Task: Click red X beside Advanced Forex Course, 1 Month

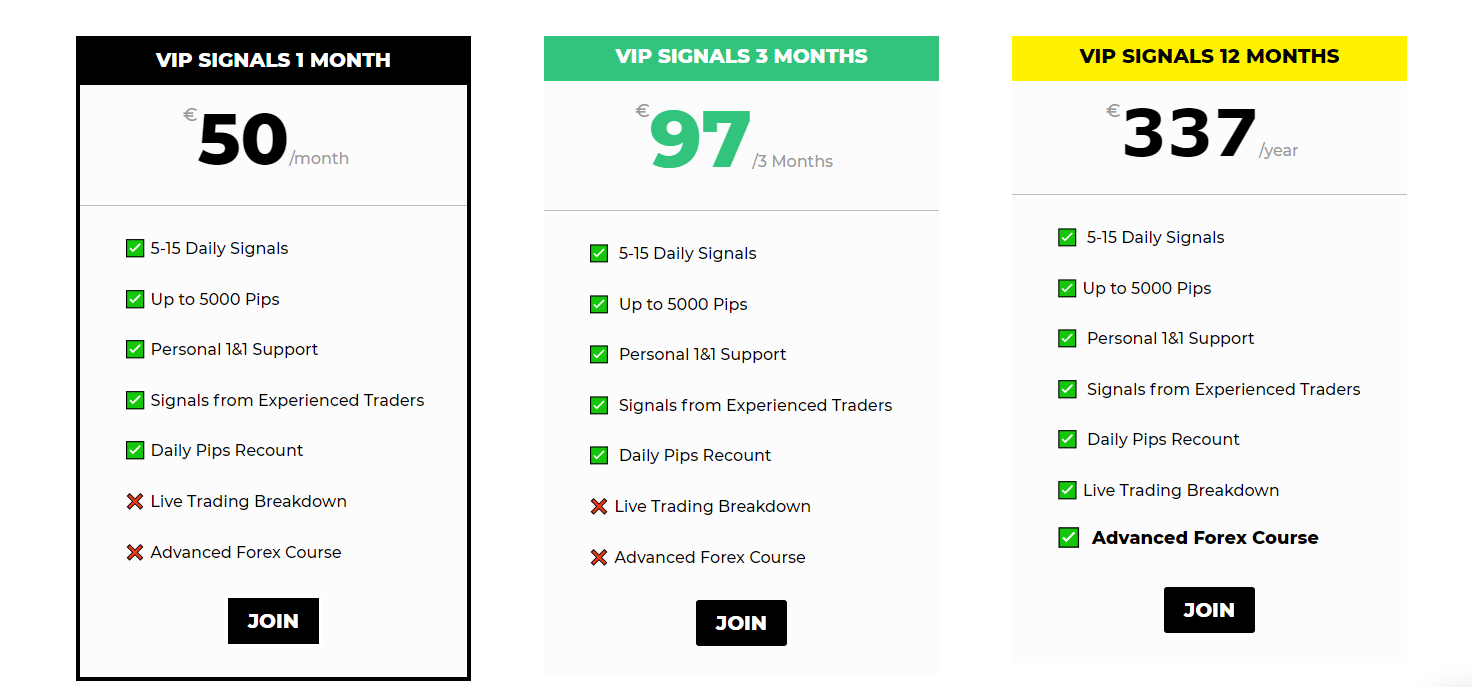Action: click(x=135, y=552)
